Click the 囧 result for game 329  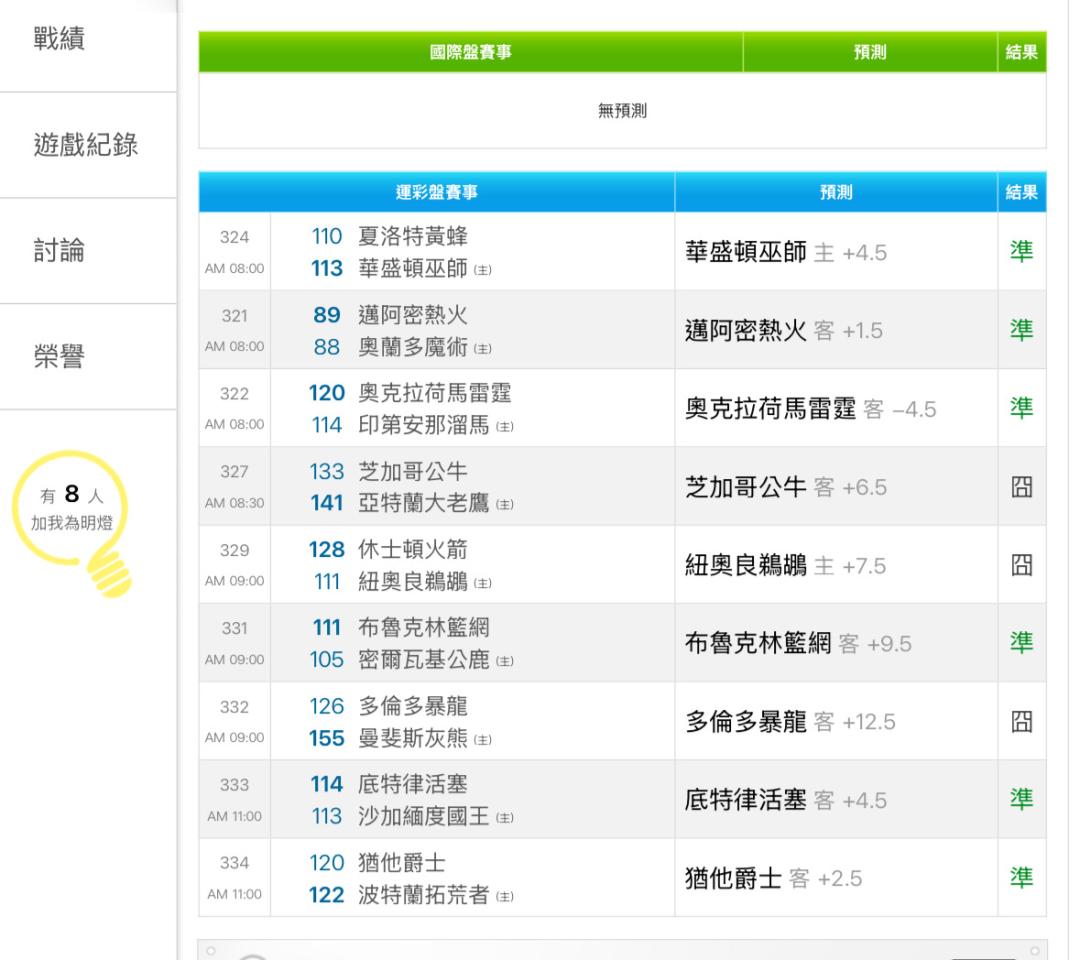(1021, 565)
